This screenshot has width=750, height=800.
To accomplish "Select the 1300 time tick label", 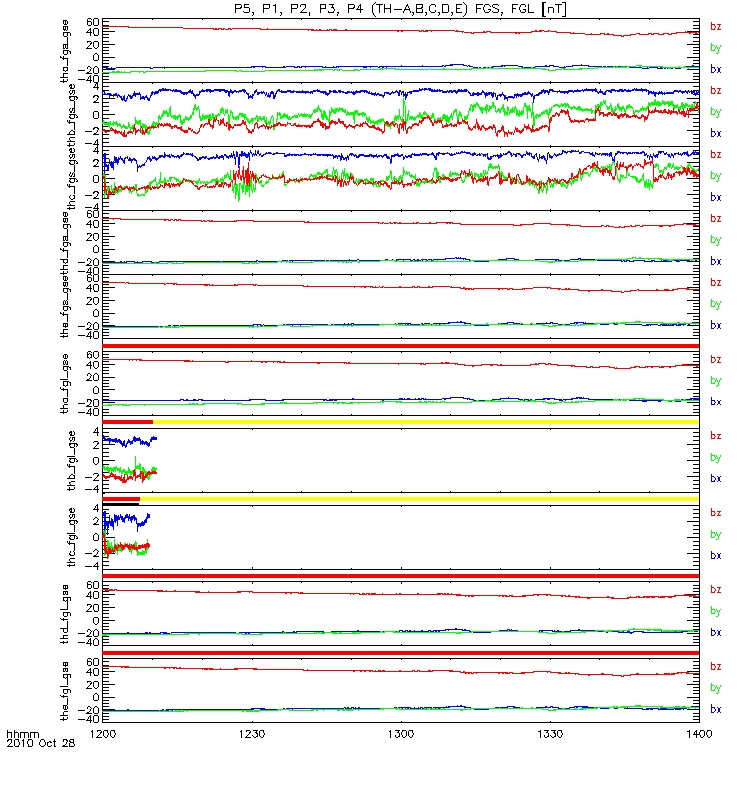I will pos(401,734).
